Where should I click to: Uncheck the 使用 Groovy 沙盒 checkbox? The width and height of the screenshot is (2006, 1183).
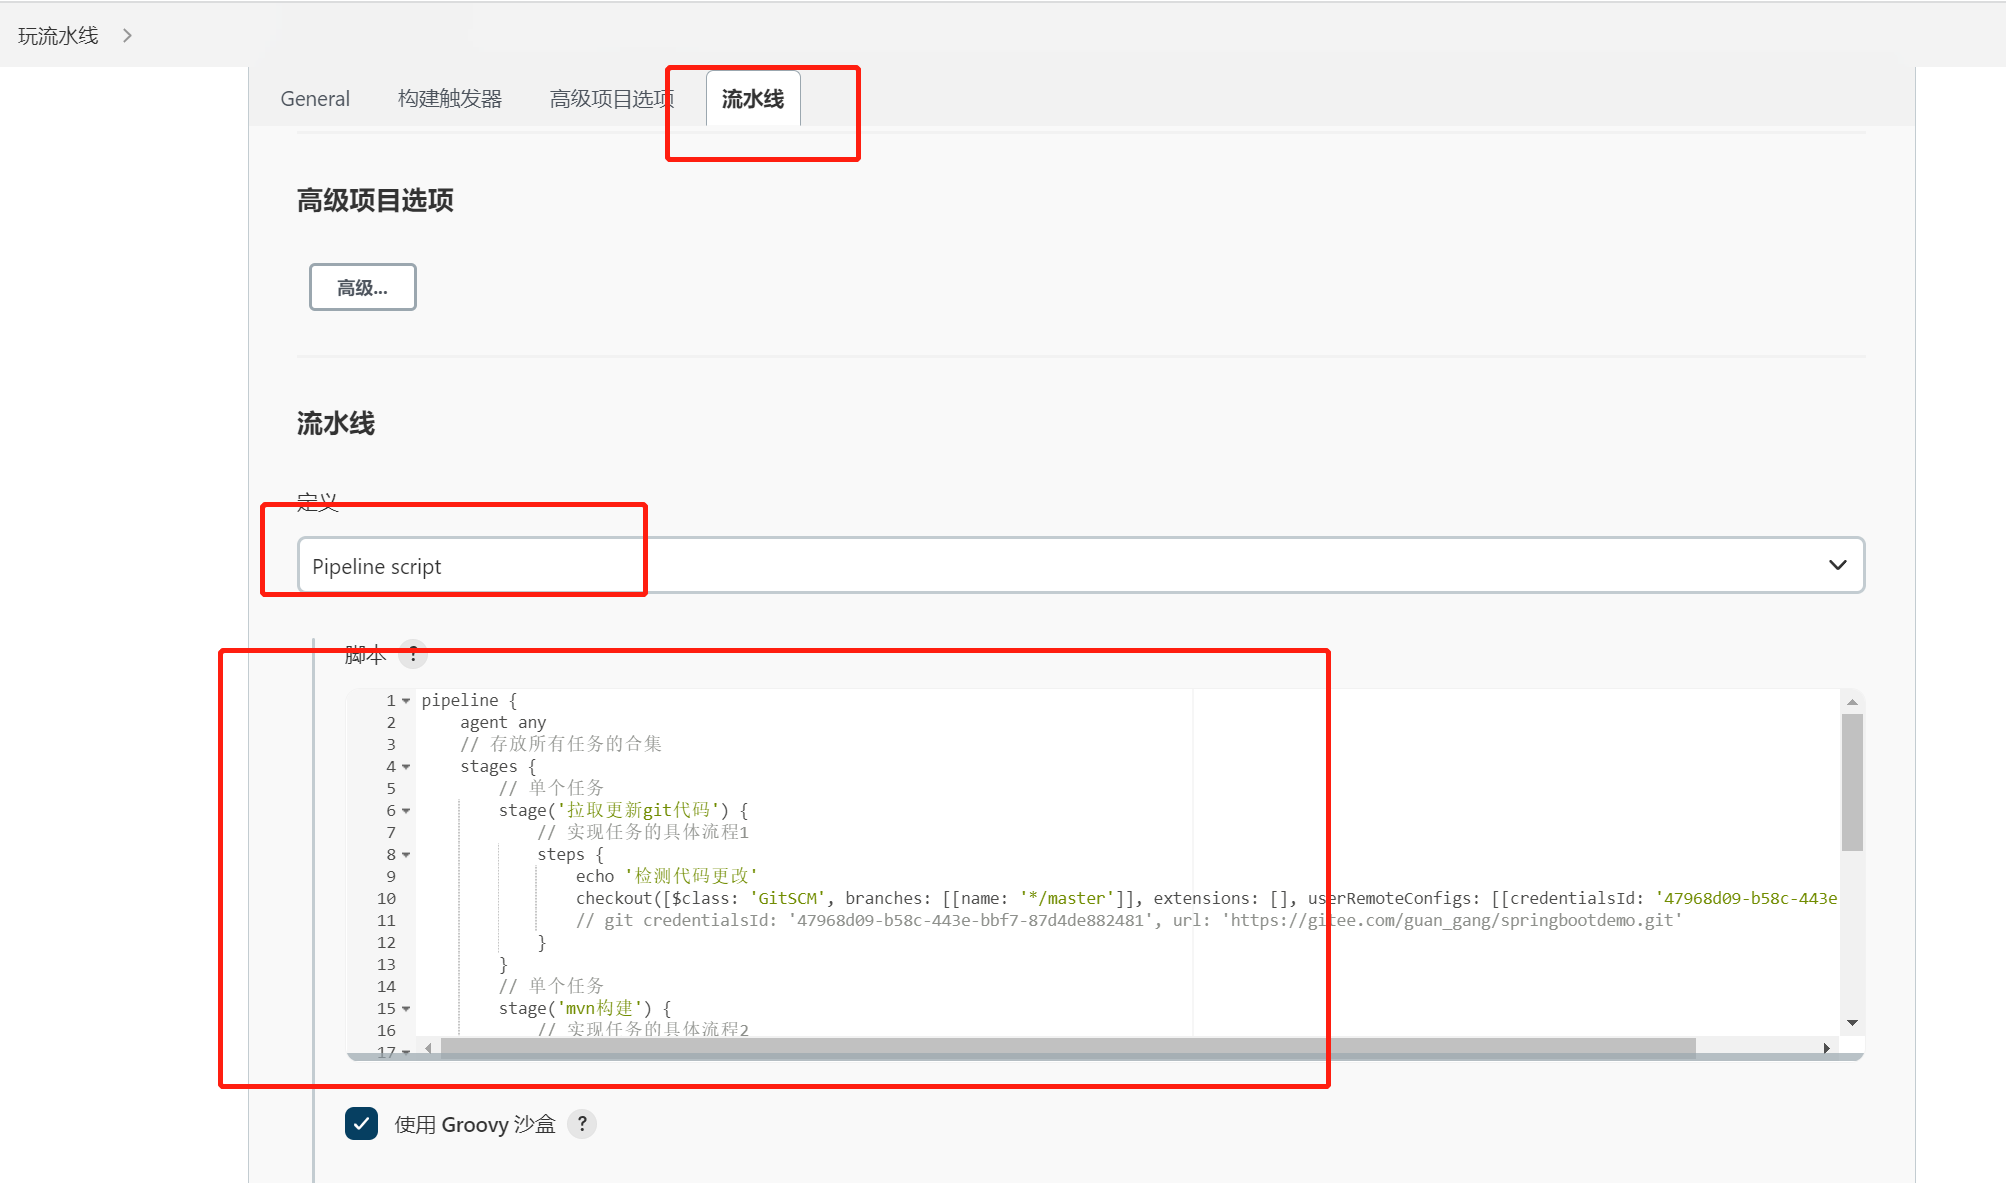click(x=361, y=1124)
